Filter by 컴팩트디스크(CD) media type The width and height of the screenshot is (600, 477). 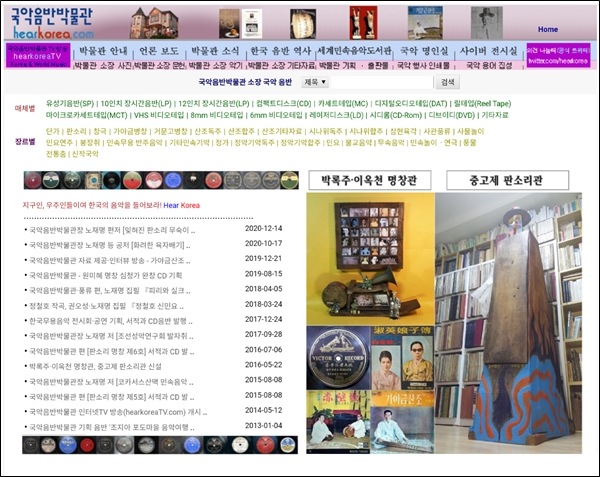[284, 104]
